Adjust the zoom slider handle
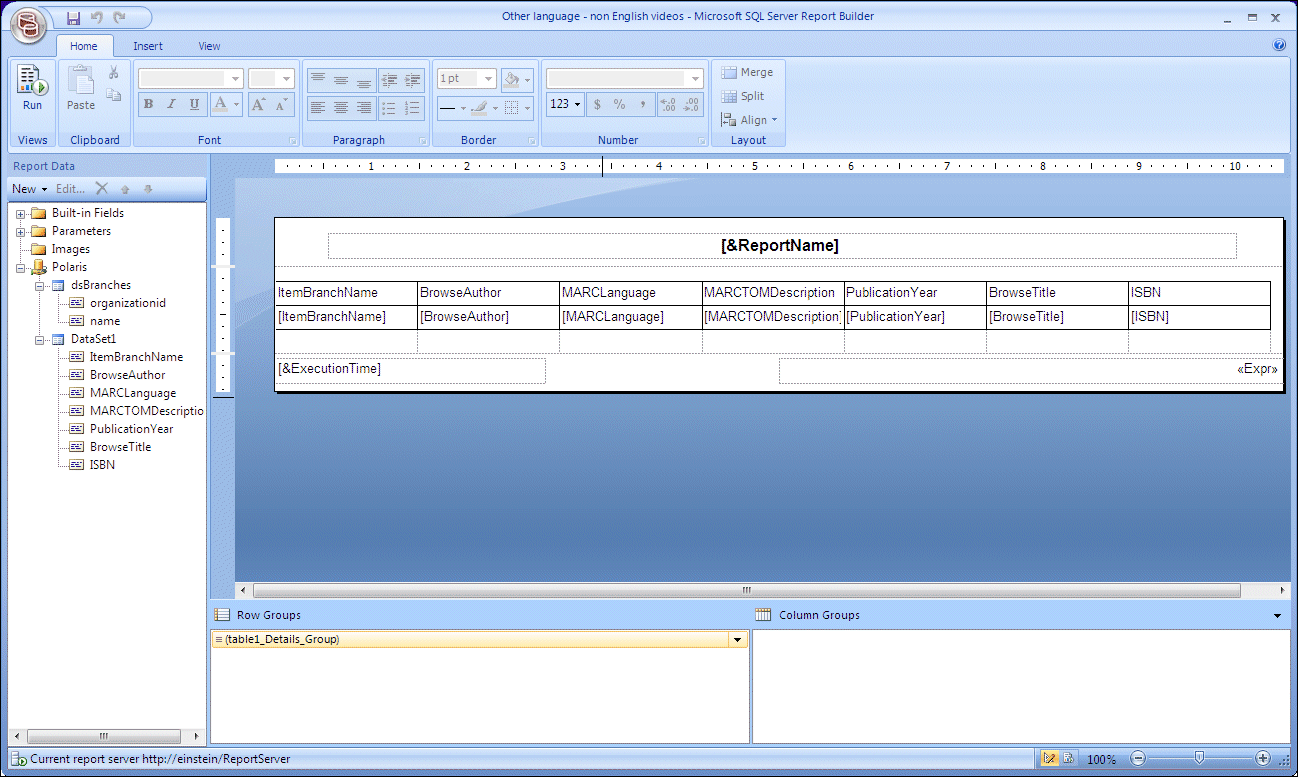Screen dimensions: 1298x777 [1199, 758]
